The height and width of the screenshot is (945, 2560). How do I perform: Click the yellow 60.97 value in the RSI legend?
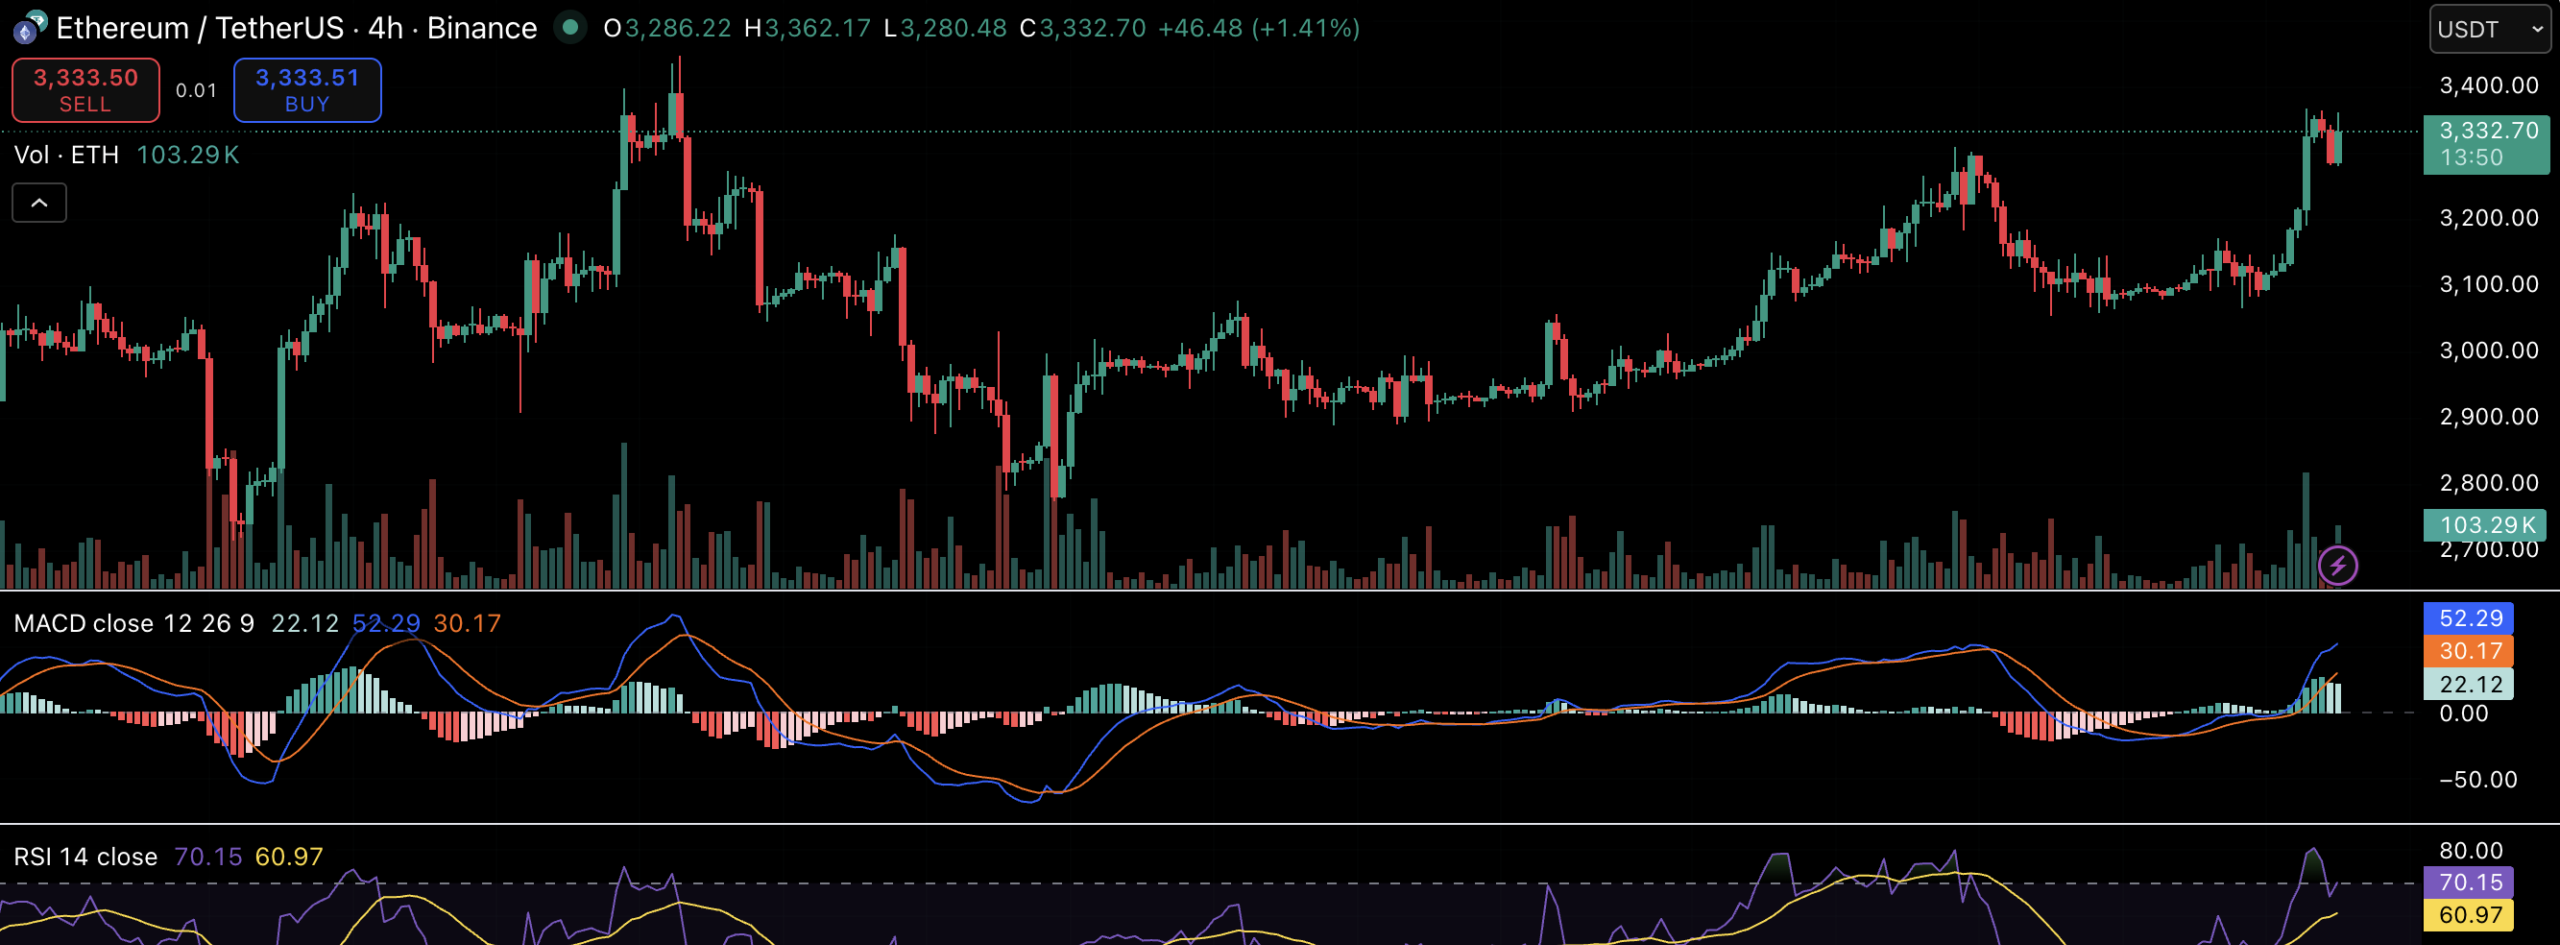[x=289, y=857]
